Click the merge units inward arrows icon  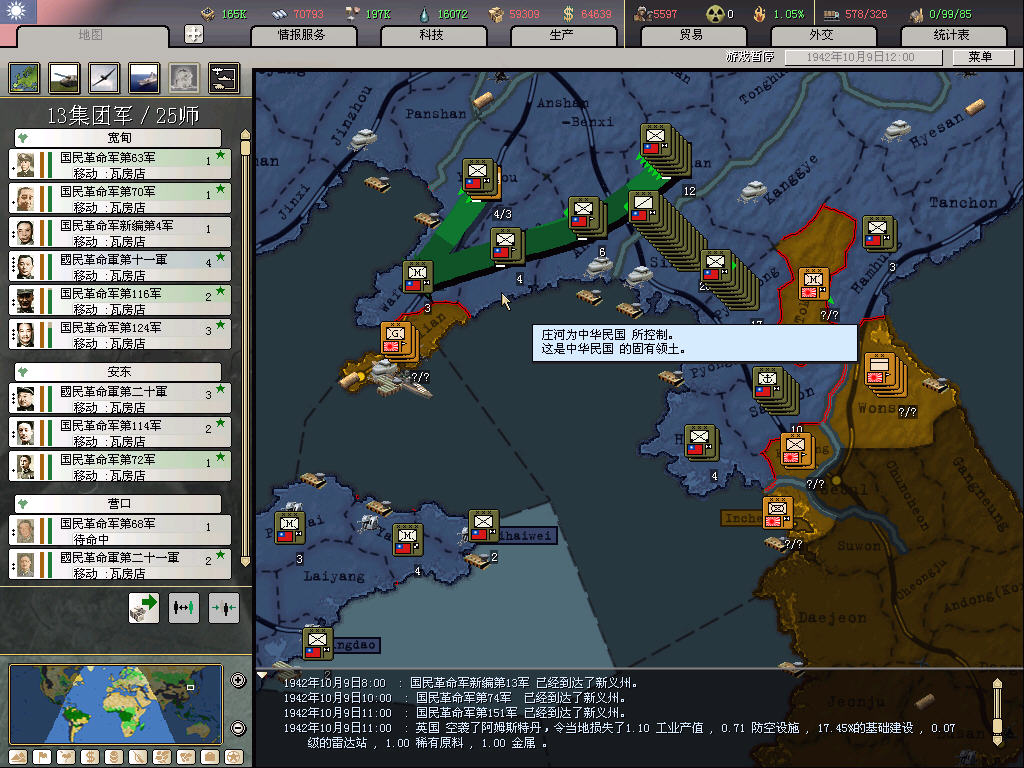[224, 608]
